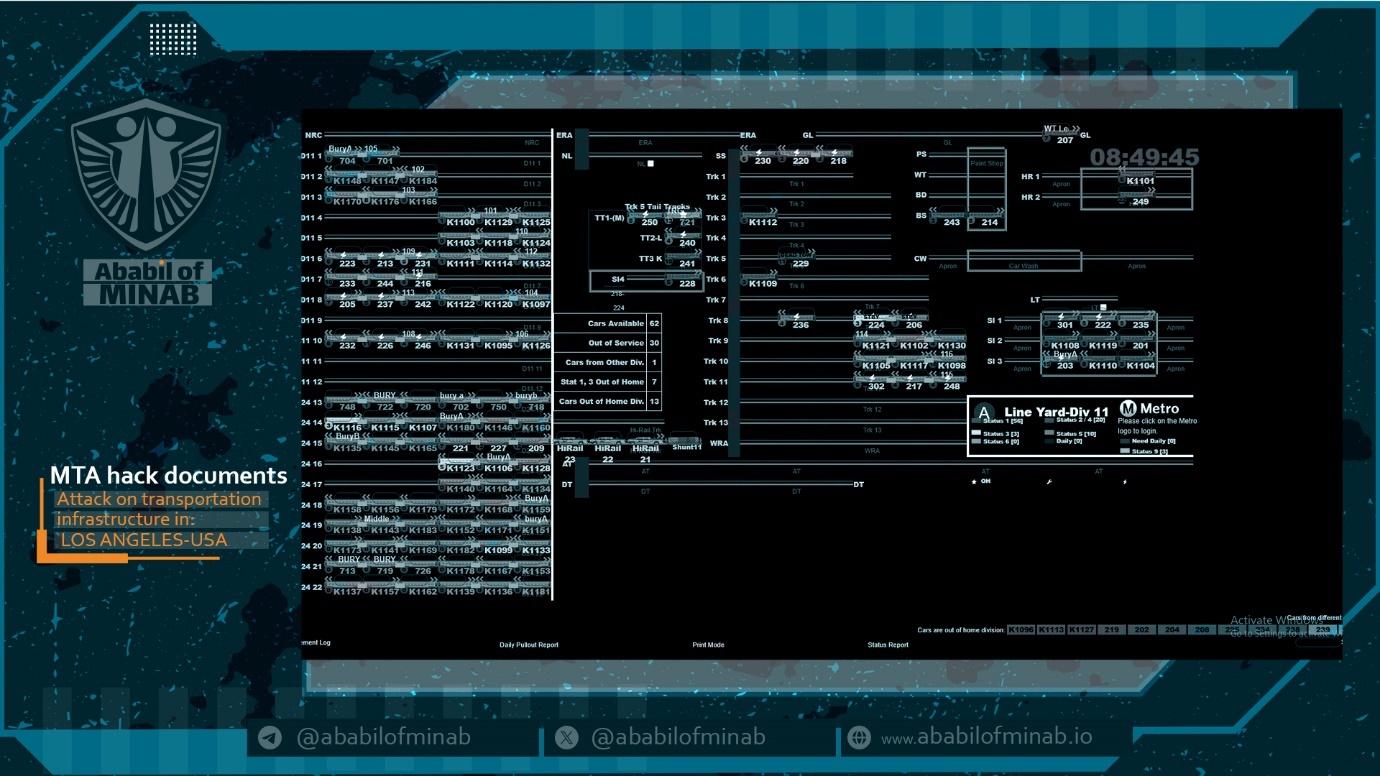Toggle the NL track checkbox

[x=650, y=163]
